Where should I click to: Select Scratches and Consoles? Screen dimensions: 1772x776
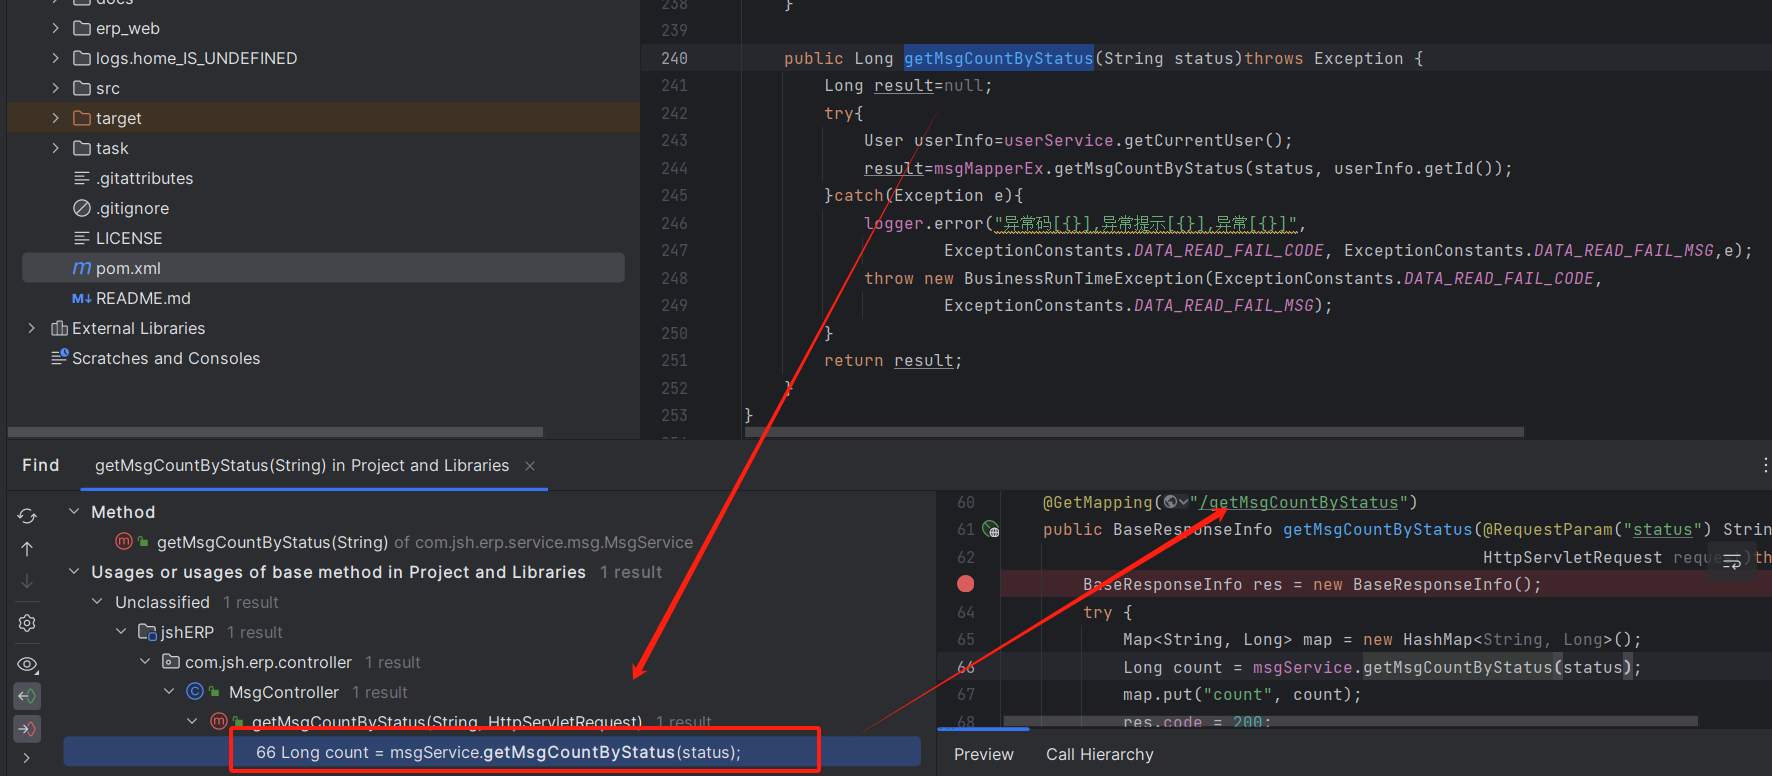(166, 358)
